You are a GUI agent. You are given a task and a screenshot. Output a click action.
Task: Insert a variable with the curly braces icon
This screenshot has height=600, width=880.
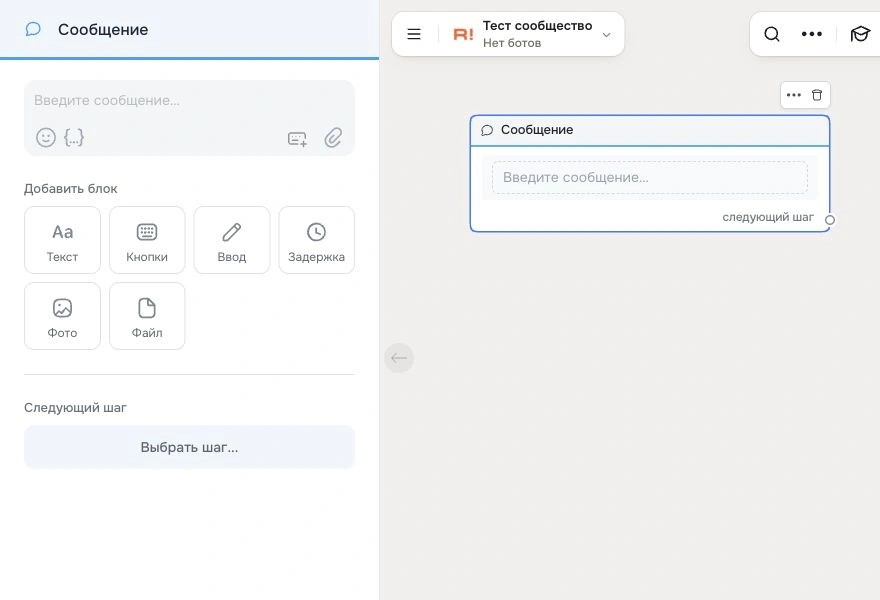tap(74, 137)
